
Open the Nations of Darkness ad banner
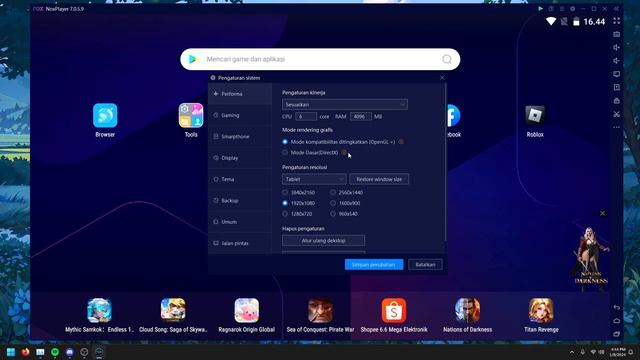(591, 258)
